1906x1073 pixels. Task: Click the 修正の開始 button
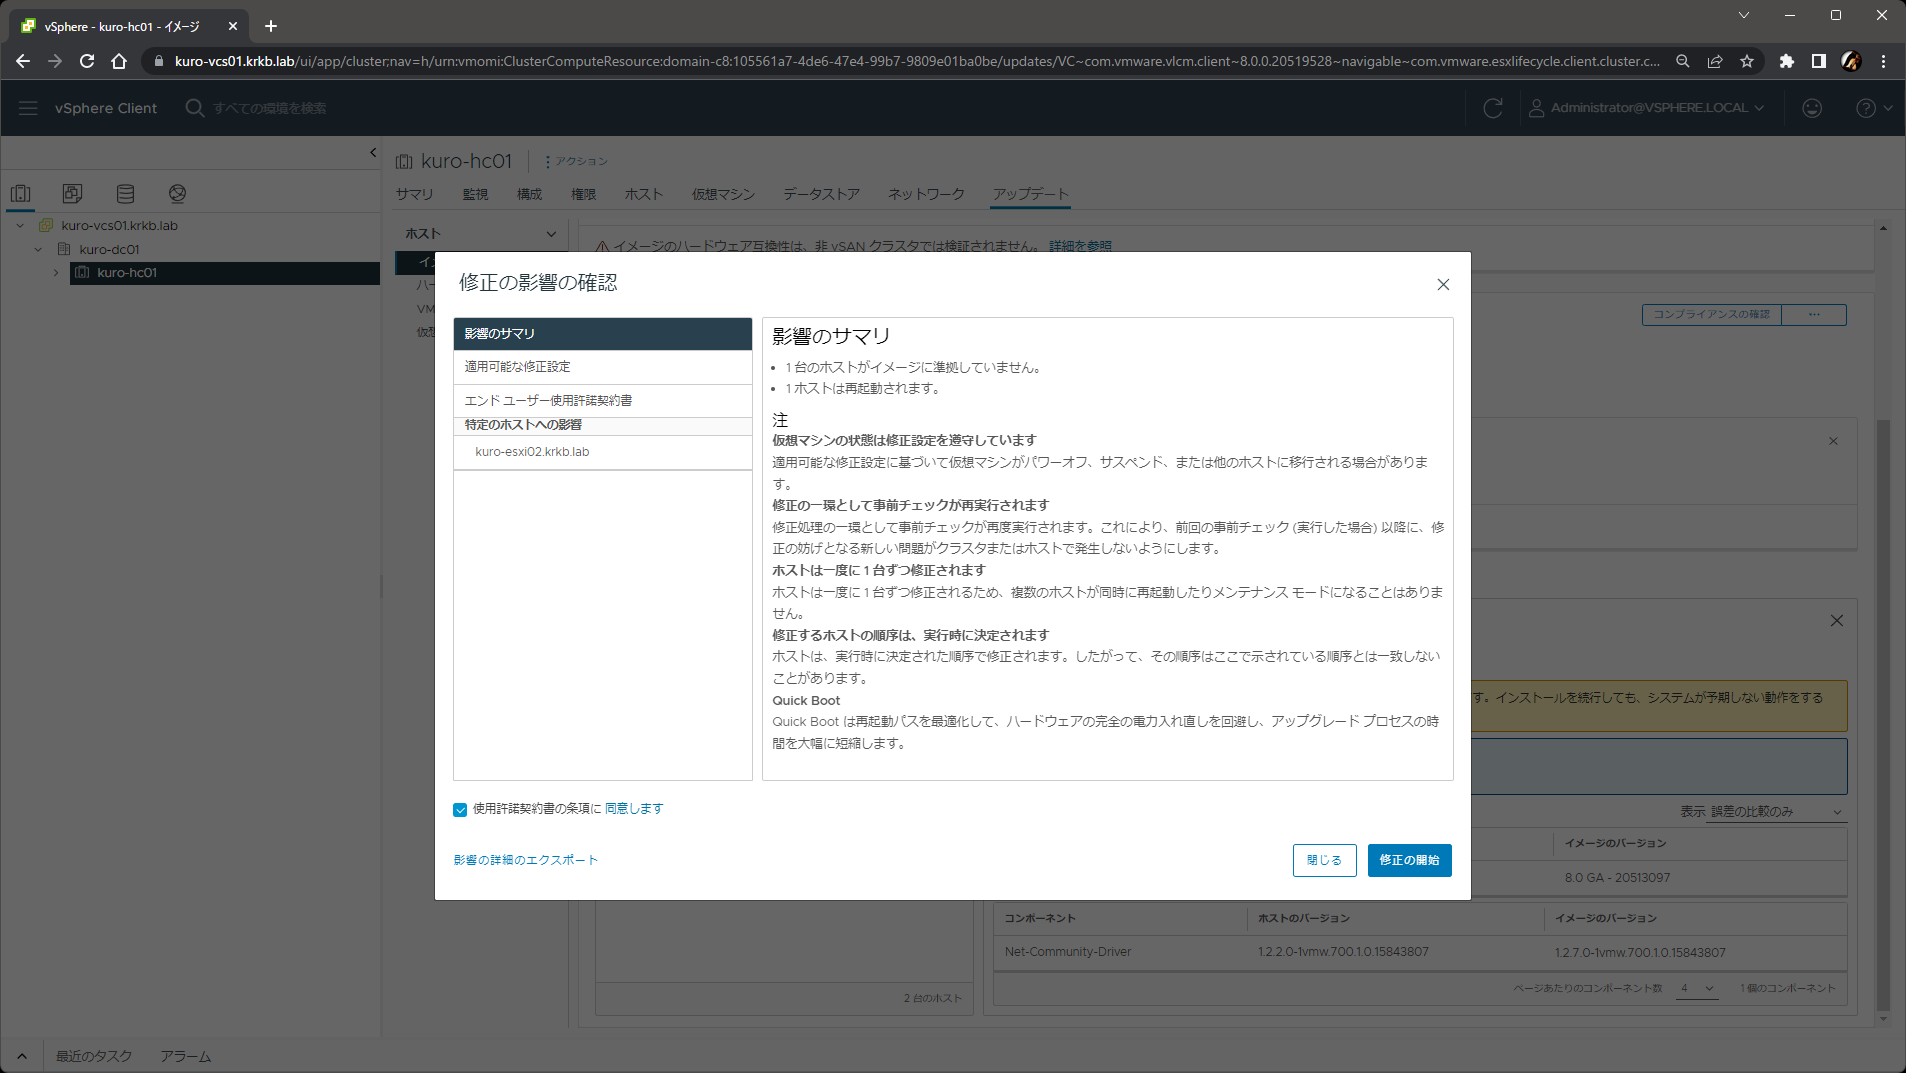[x=1408, y=860]
